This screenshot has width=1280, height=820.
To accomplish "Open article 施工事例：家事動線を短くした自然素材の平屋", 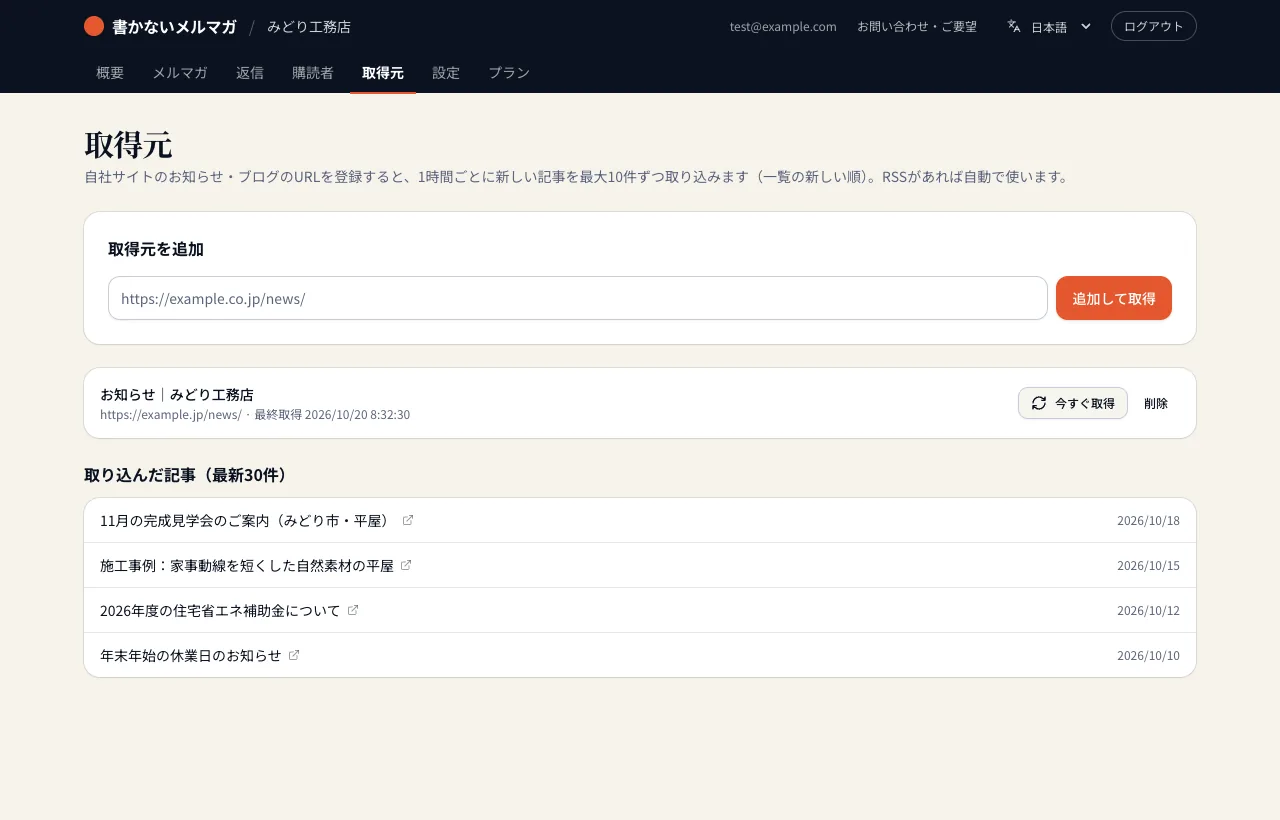I will 247,565.
